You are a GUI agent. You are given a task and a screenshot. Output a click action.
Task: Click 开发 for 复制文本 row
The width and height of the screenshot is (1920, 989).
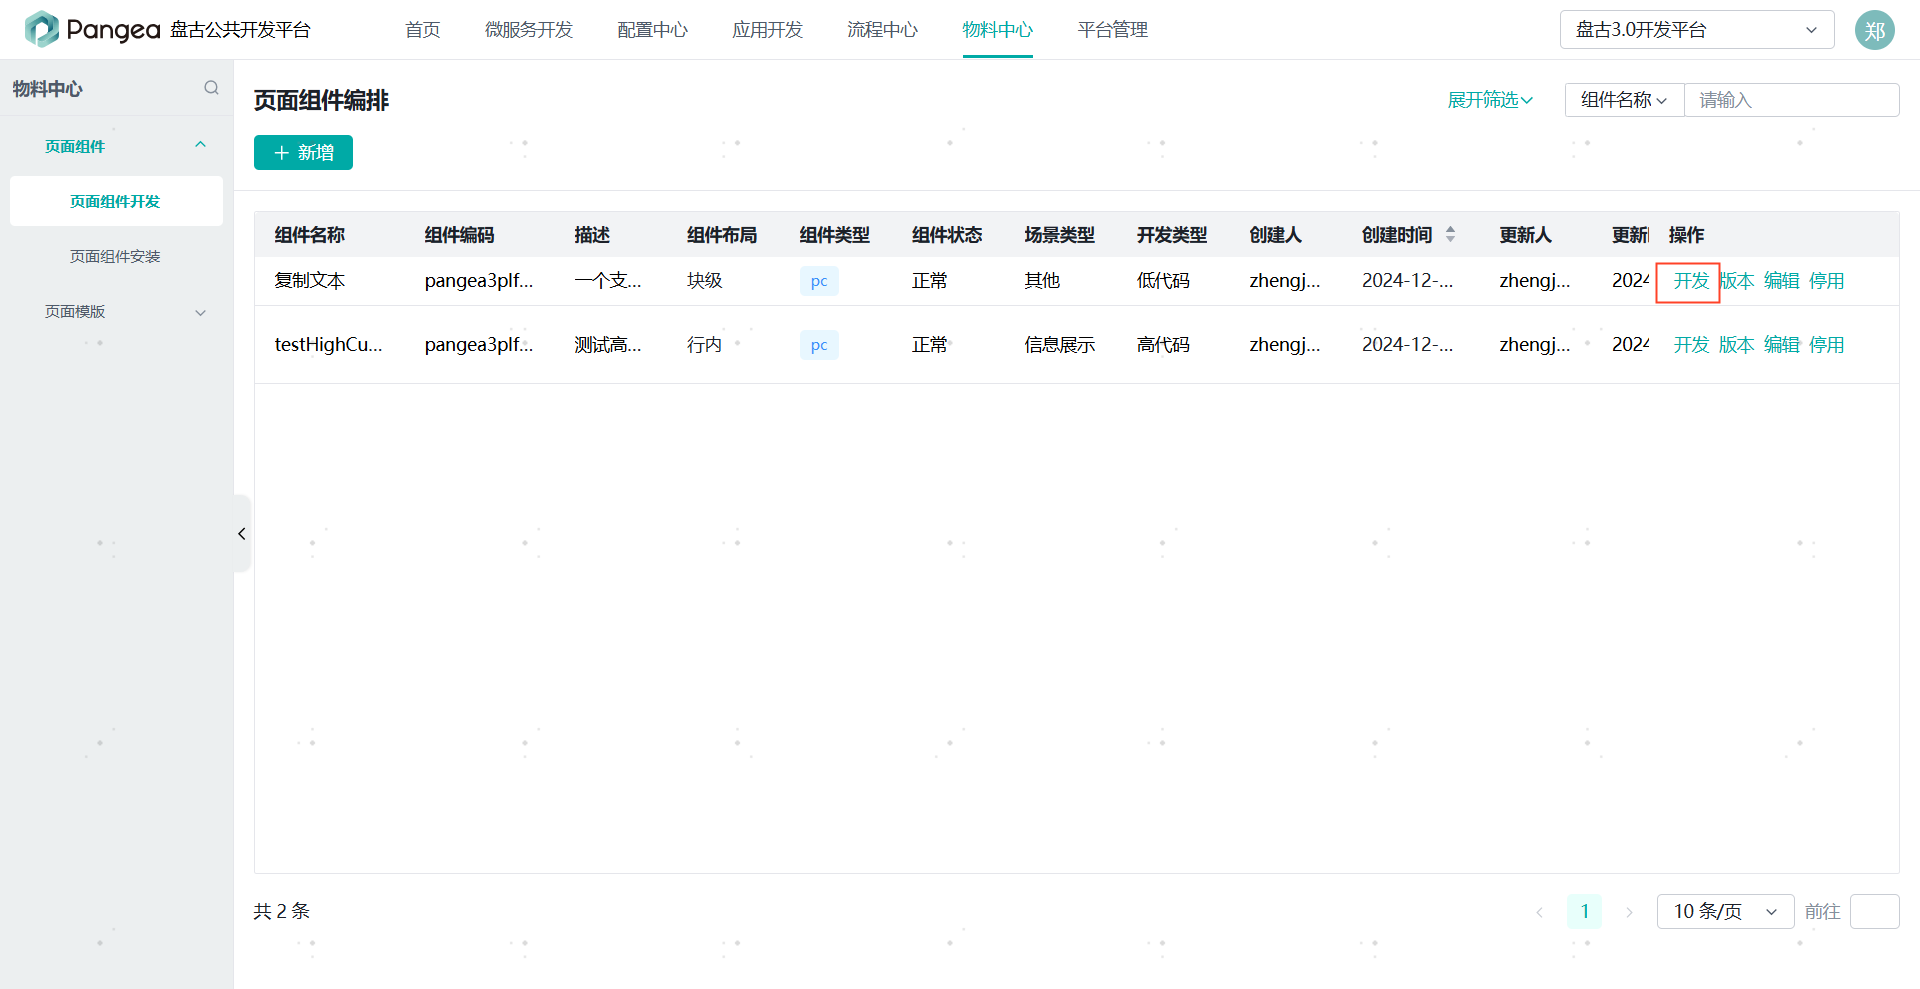1691,281
